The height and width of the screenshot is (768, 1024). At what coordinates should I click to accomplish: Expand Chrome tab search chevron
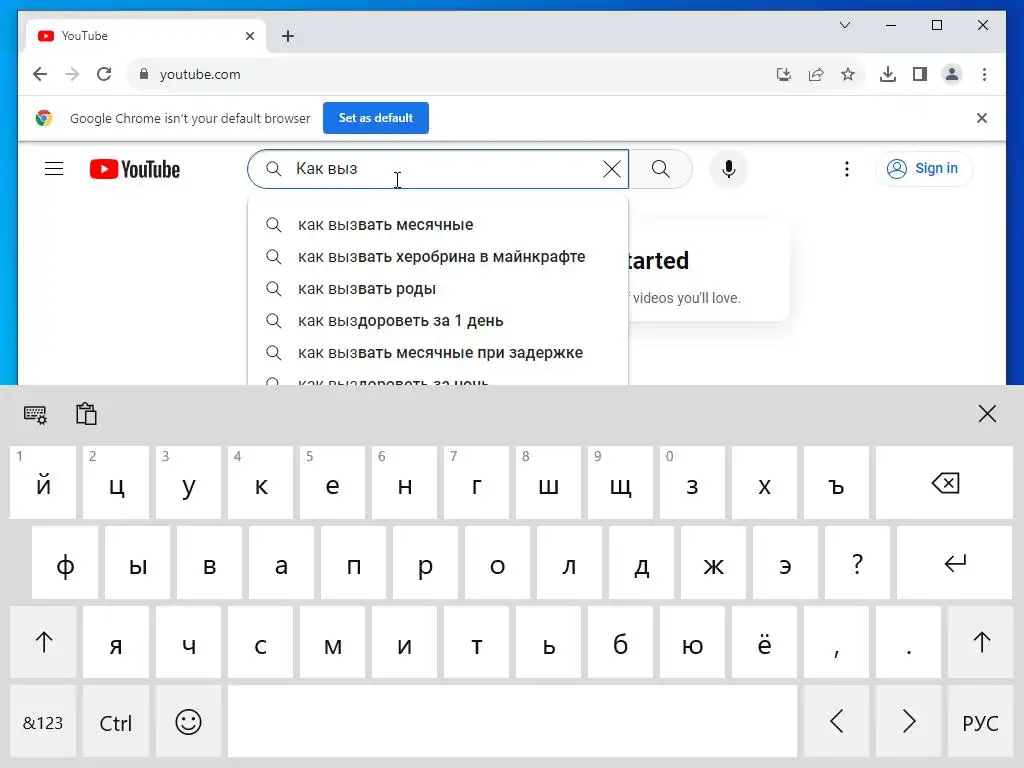pyautogui.click(x=845, y=25)
